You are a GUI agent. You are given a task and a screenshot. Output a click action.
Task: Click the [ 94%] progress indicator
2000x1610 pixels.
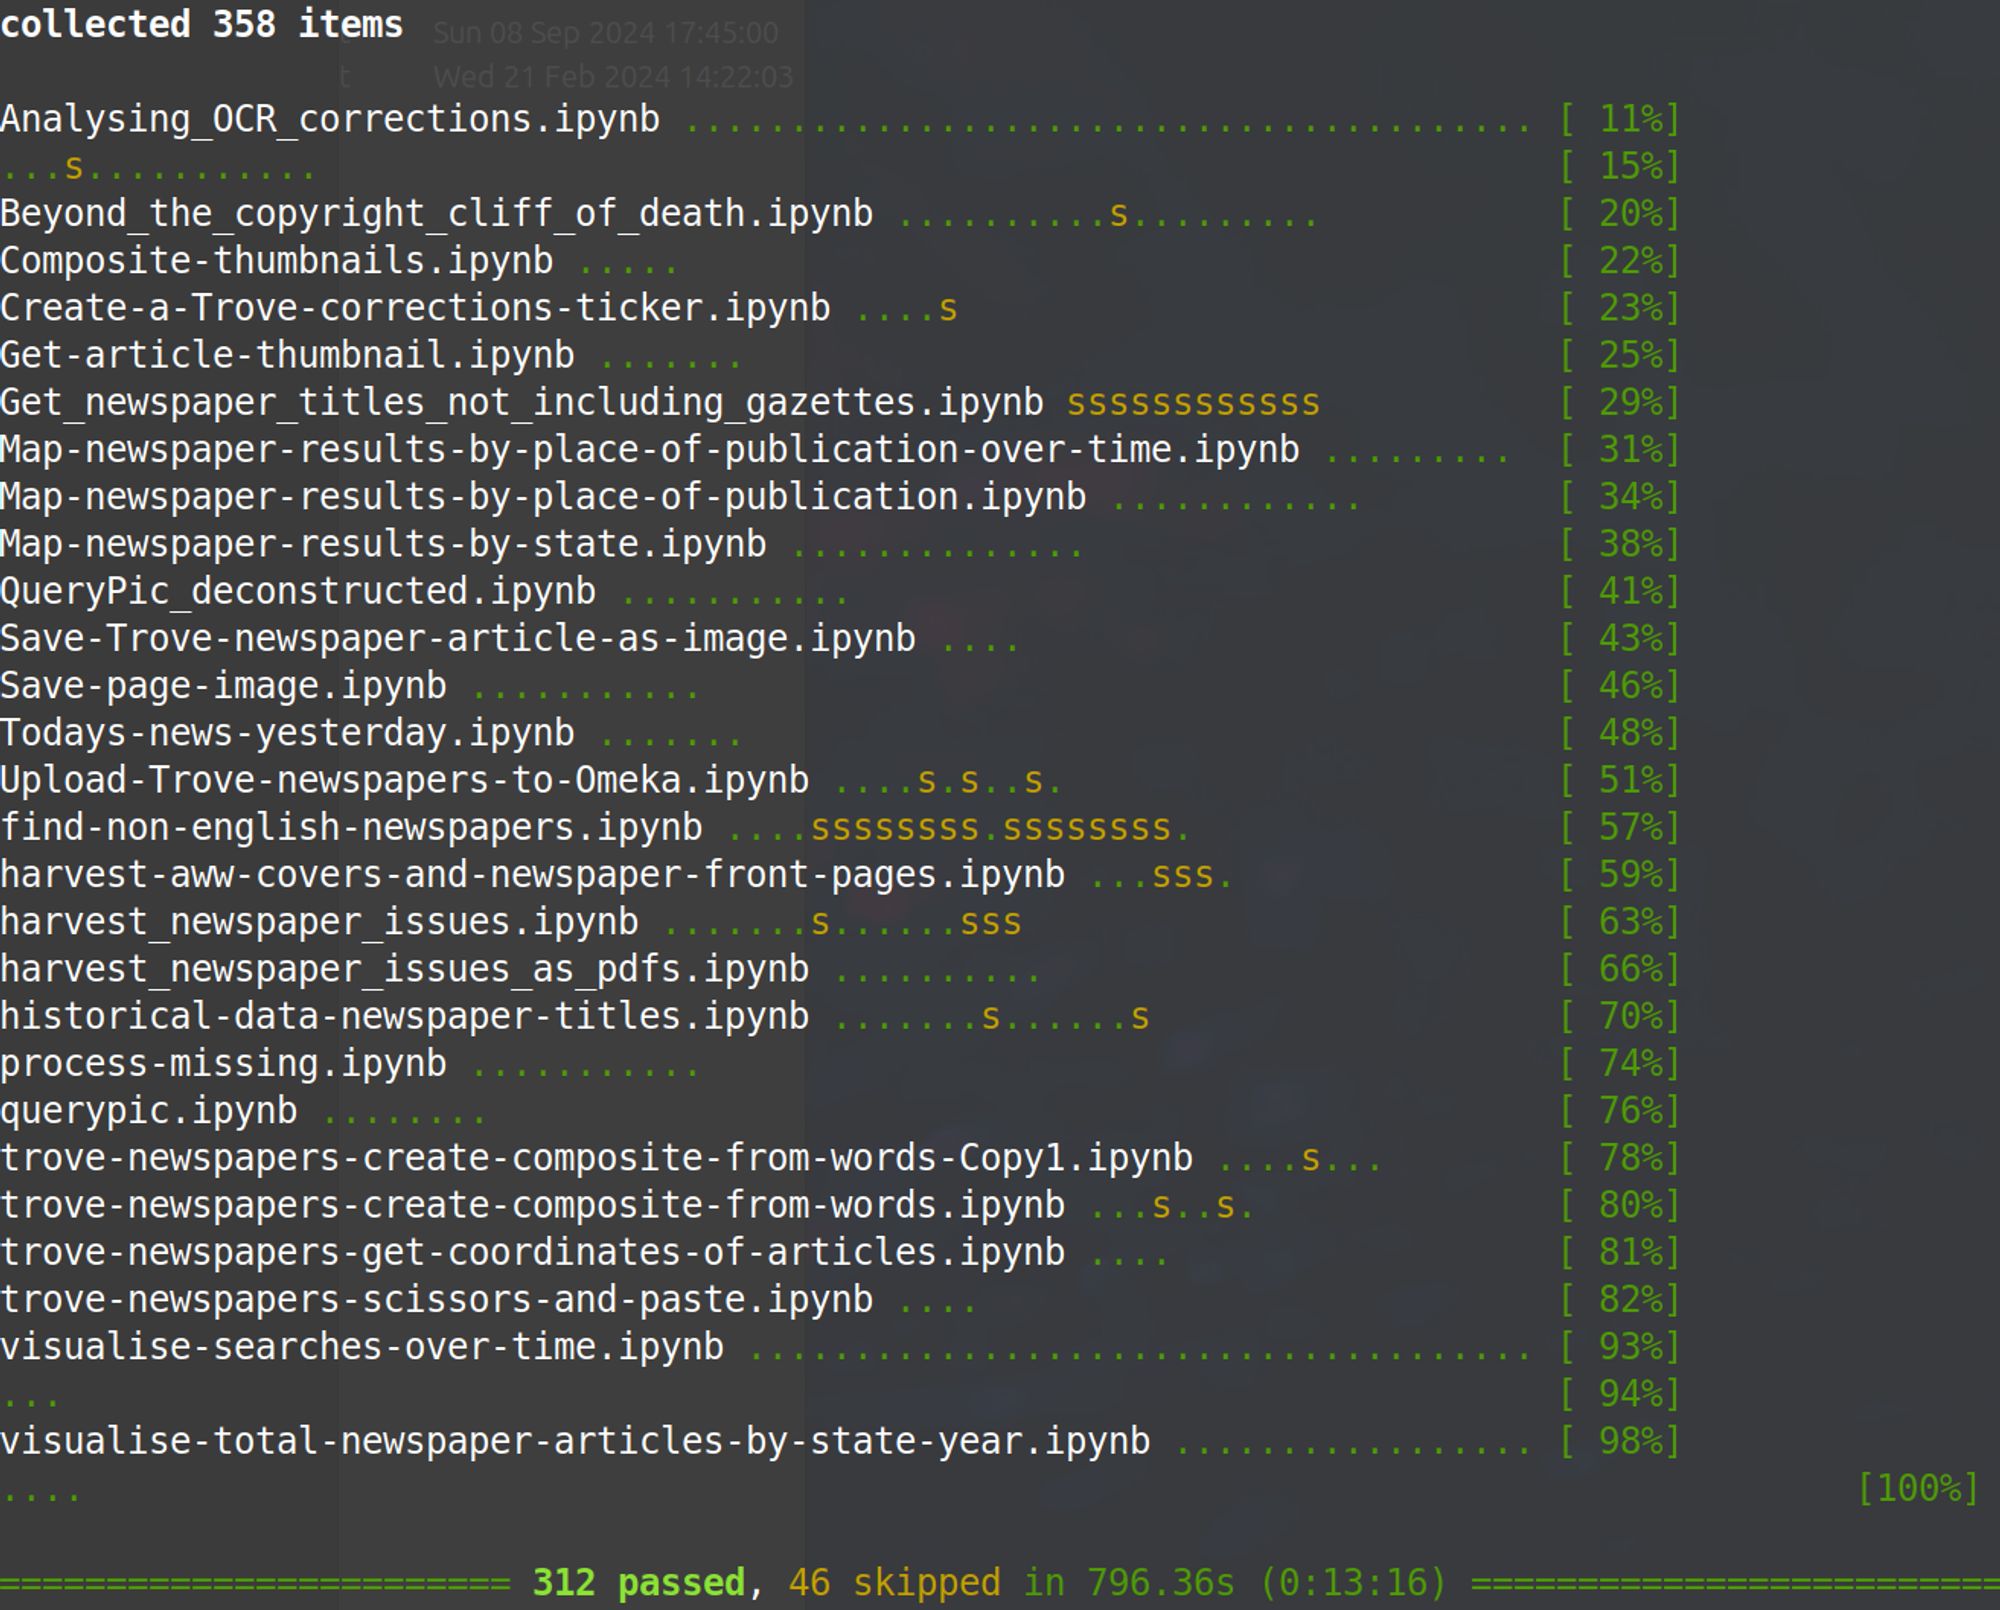coord(1619,1394)
